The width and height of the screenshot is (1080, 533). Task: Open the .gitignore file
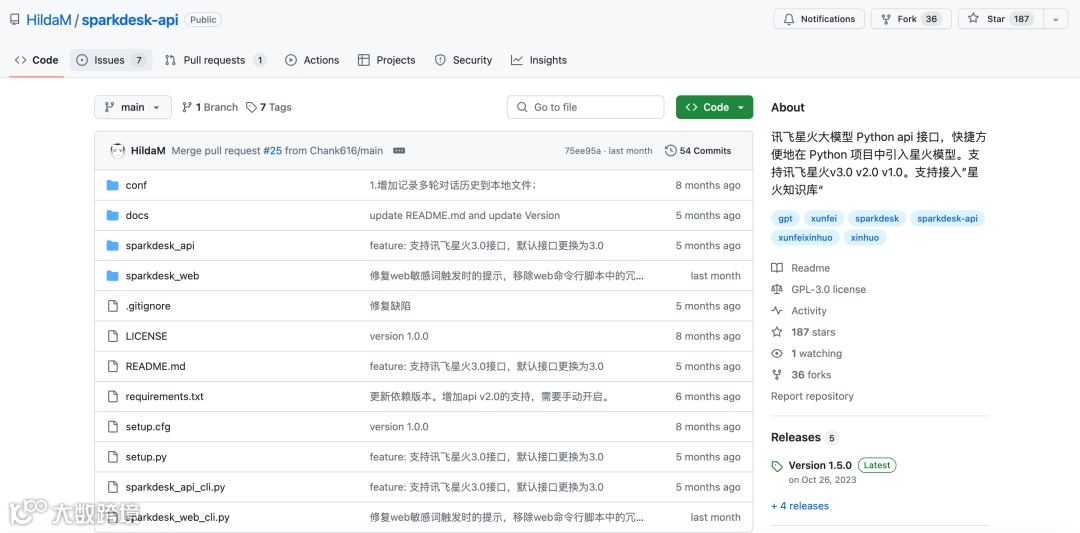click(x=148, y=306)
